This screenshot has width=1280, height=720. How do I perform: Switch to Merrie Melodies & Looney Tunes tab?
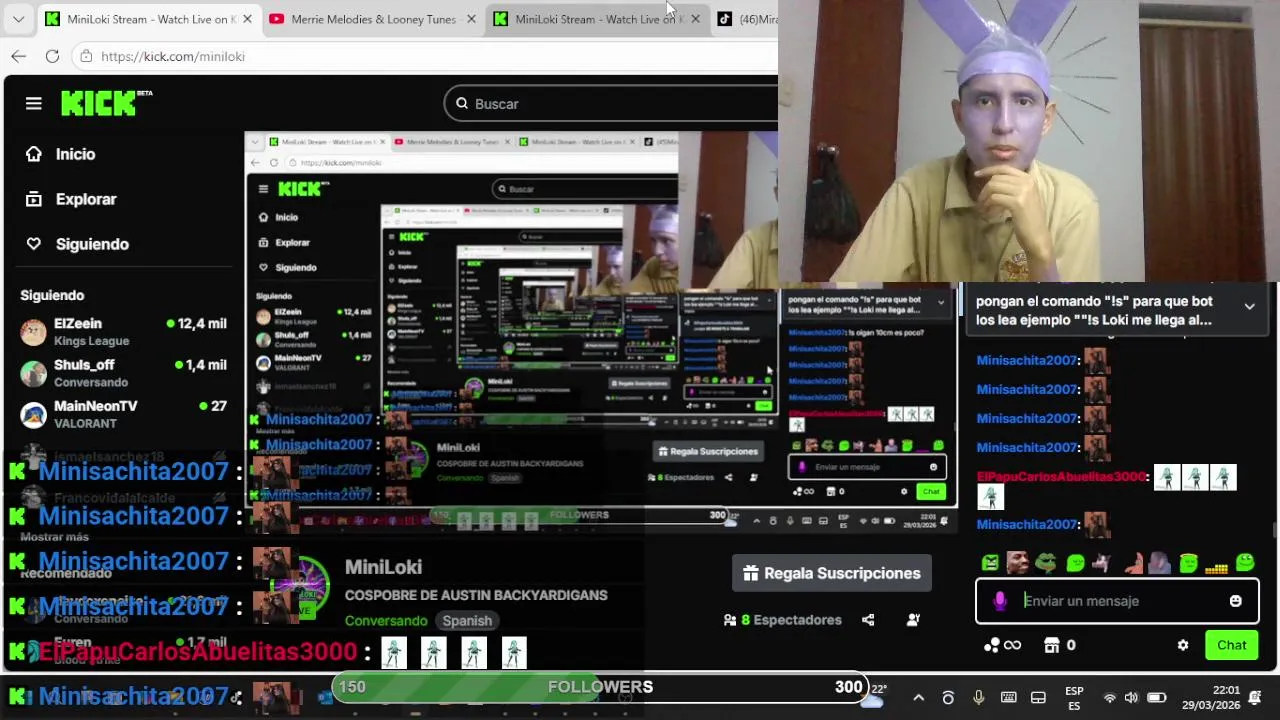click(372, 19)
